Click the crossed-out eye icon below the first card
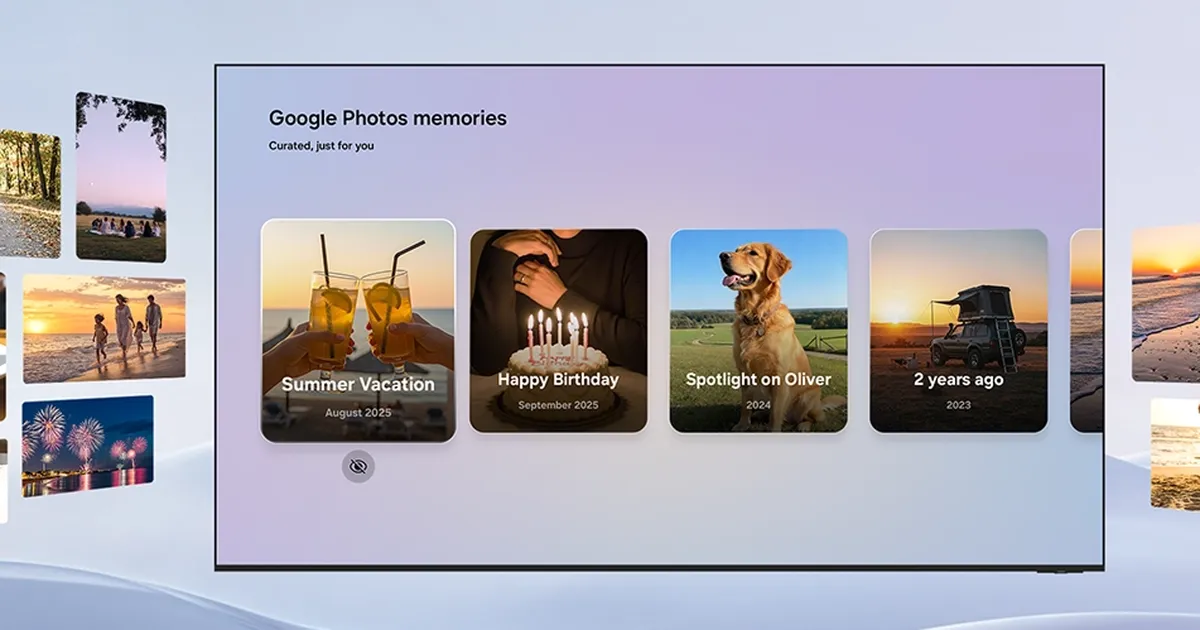The width and height of the screenshot is (1200, 630). (x=358, y=466)
